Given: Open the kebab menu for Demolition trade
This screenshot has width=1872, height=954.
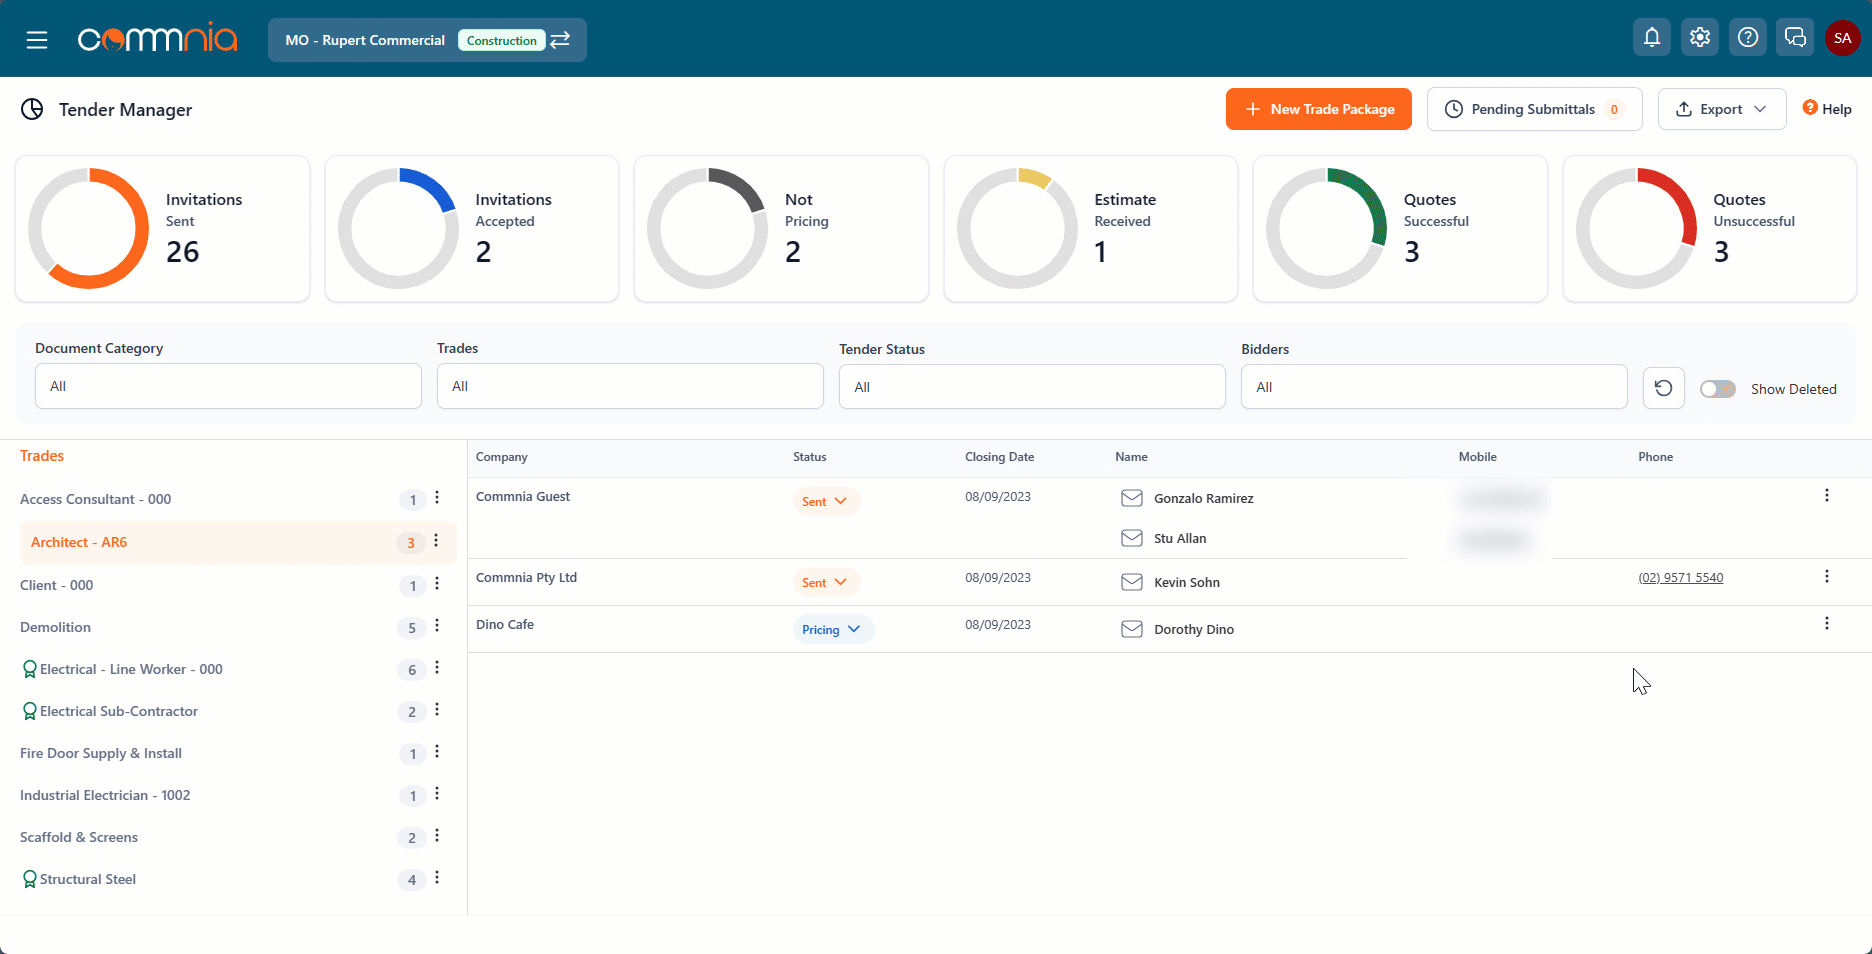Looking at the screenshot, I should 437,626.
